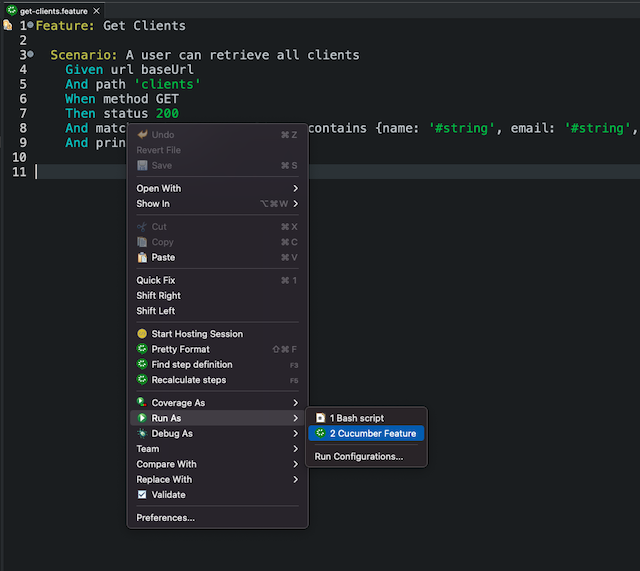Choose Find step definition entry

(x=217, y=364)
